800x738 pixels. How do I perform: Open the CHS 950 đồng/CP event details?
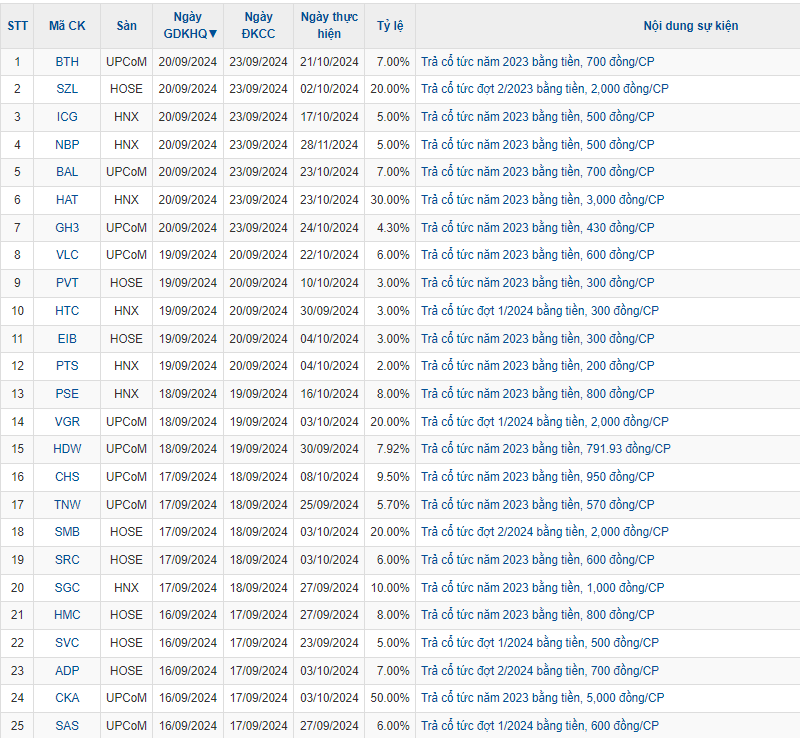(x=537, y=477)
